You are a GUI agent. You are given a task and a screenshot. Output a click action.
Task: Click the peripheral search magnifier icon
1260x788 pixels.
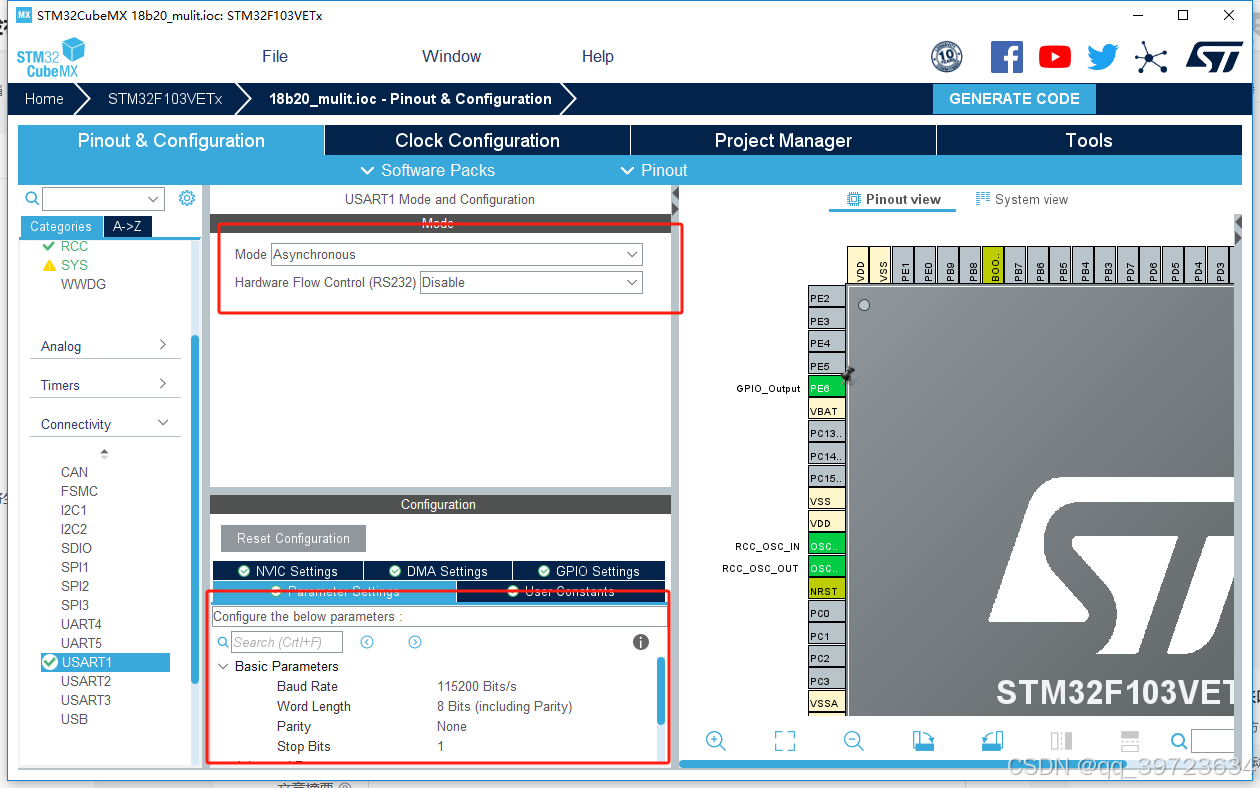[32, 199]
